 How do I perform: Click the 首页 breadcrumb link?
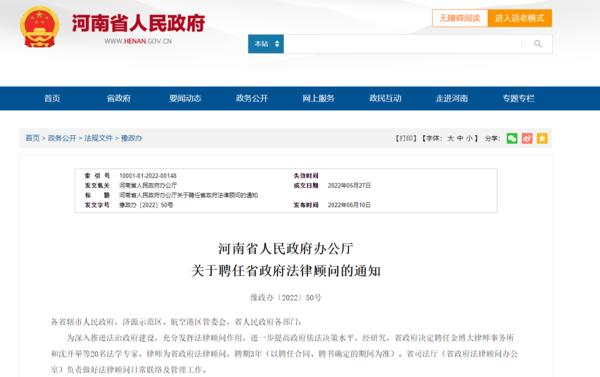33,138
